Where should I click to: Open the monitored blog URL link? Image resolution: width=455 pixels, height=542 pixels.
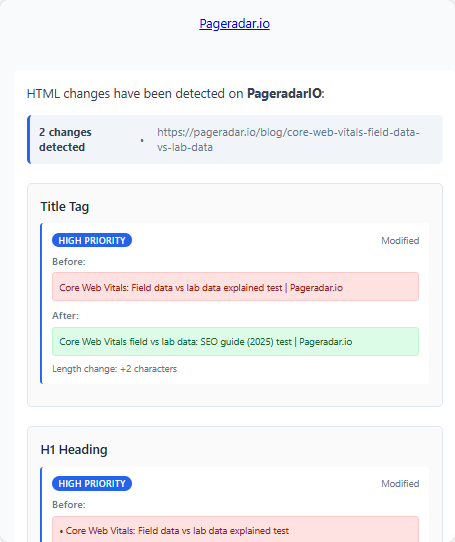(x=288, y=140)
